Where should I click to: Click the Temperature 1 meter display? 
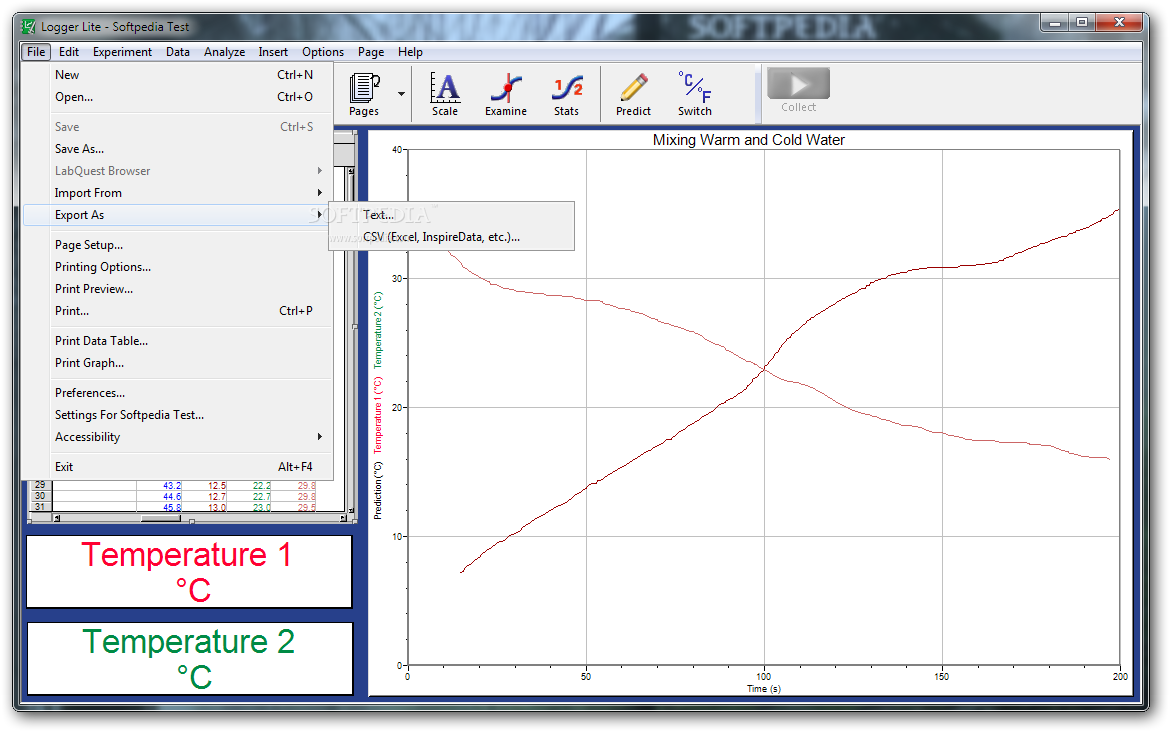point(189,572)
